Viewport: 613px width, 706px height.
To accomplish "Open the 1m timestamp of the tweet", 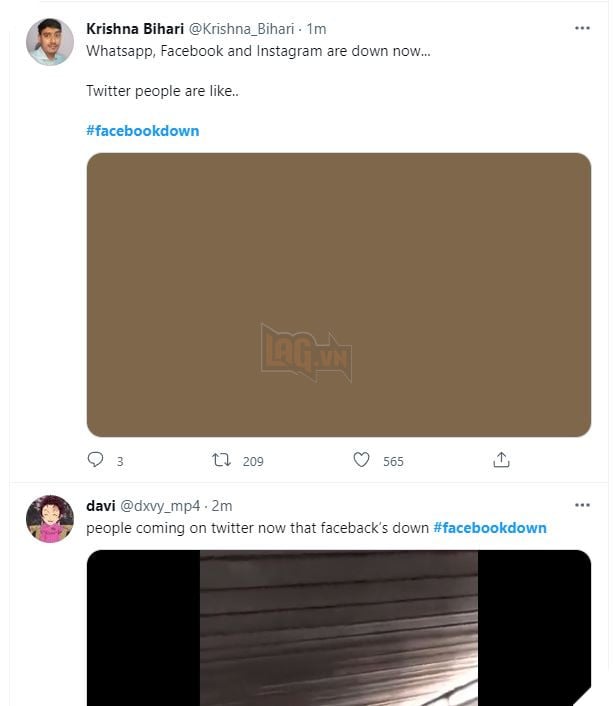I will coord(316,29).
